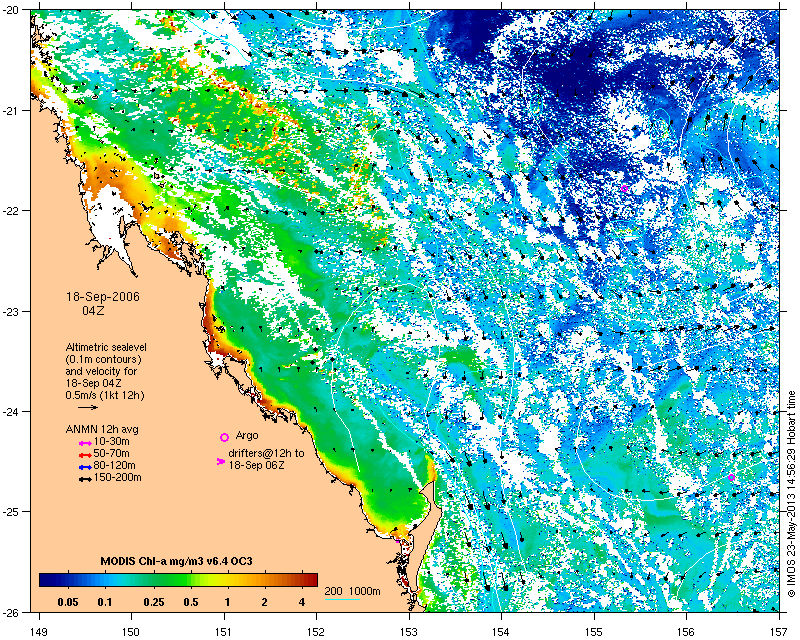800x640 pixels.
Task: Click the '-23' latitude axis label
Action: [x=12, y=311]
